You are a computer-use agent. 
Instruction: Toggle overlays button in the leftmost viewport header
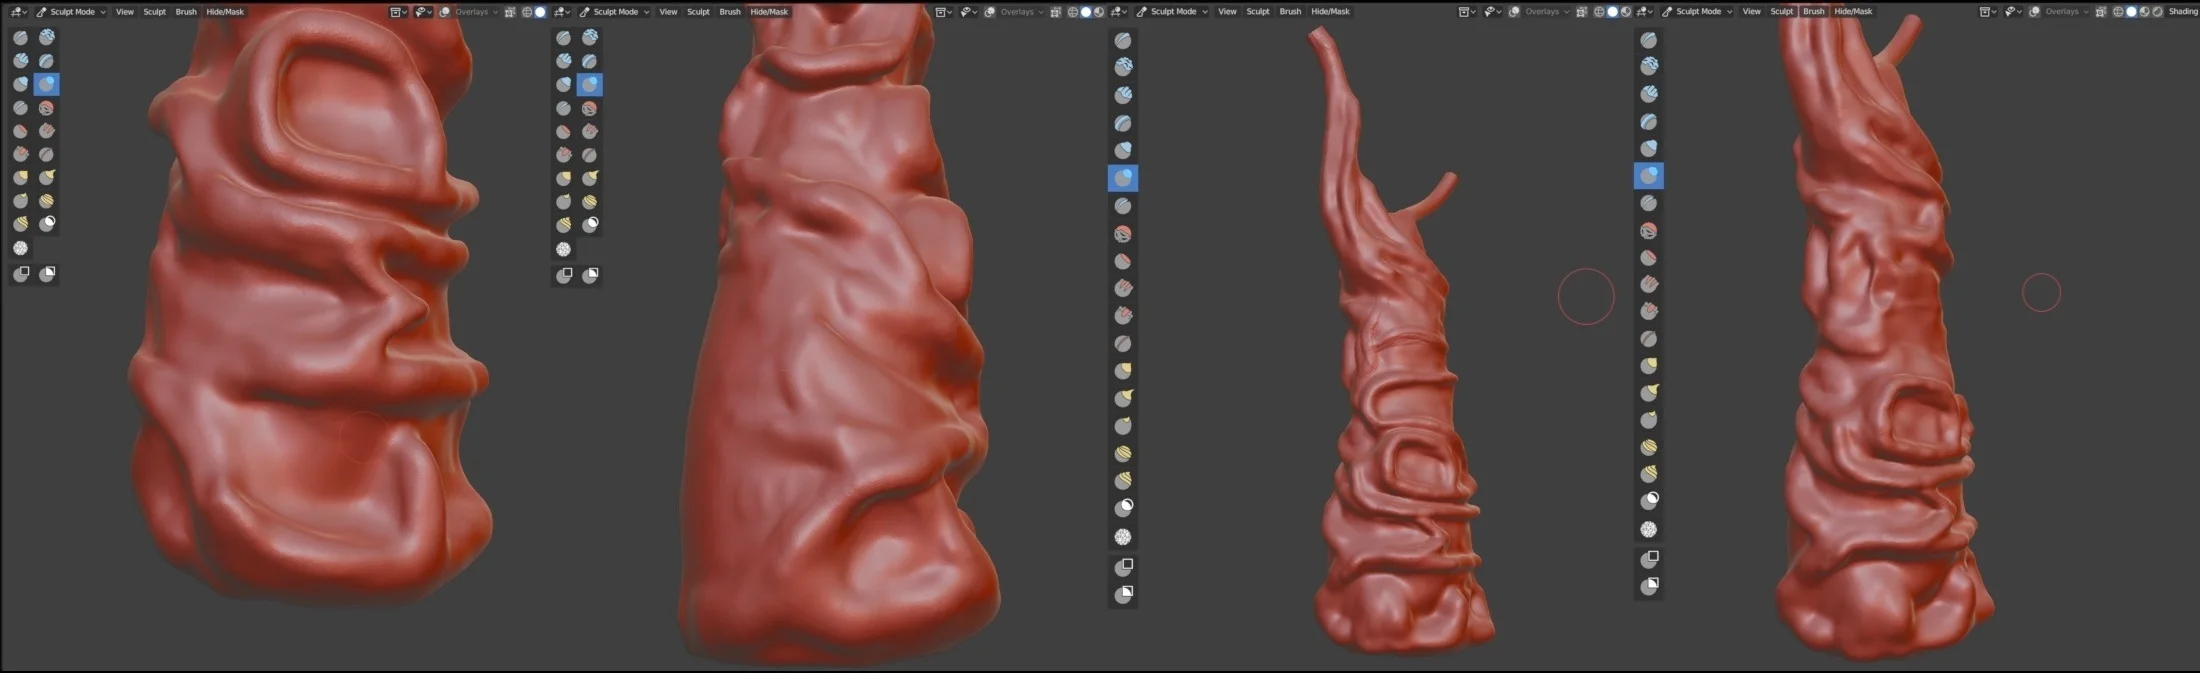click(x=445, y=12)
